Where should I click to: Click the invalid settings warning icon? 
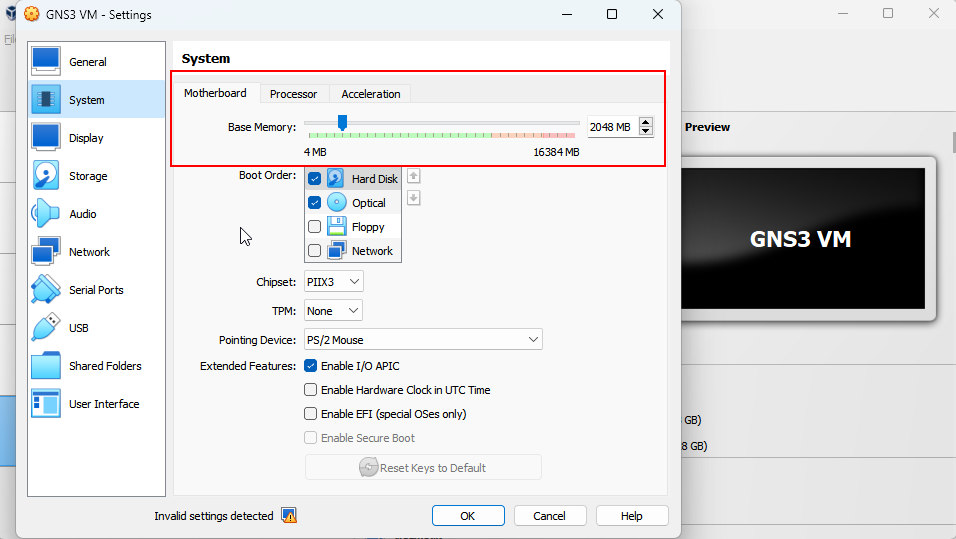pyautogui.click(x=289, y=516)
